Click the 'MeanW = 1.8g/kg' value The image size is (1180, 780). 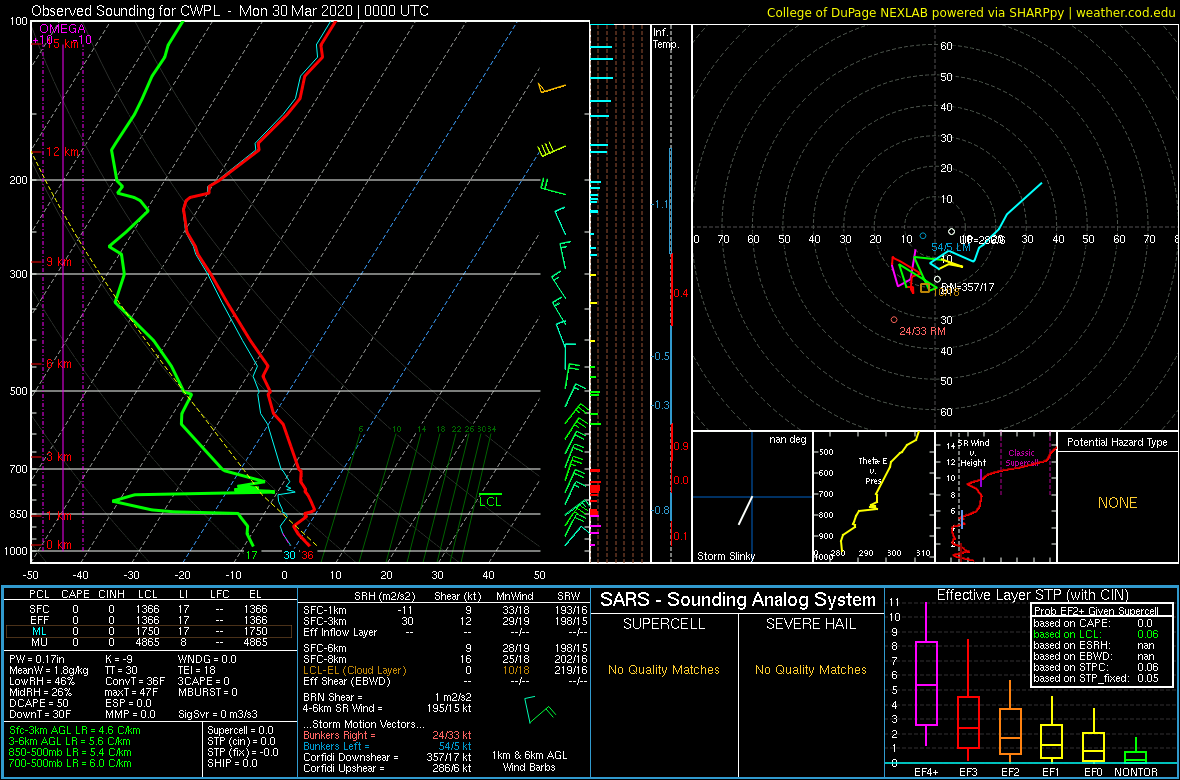click(46, 671)
